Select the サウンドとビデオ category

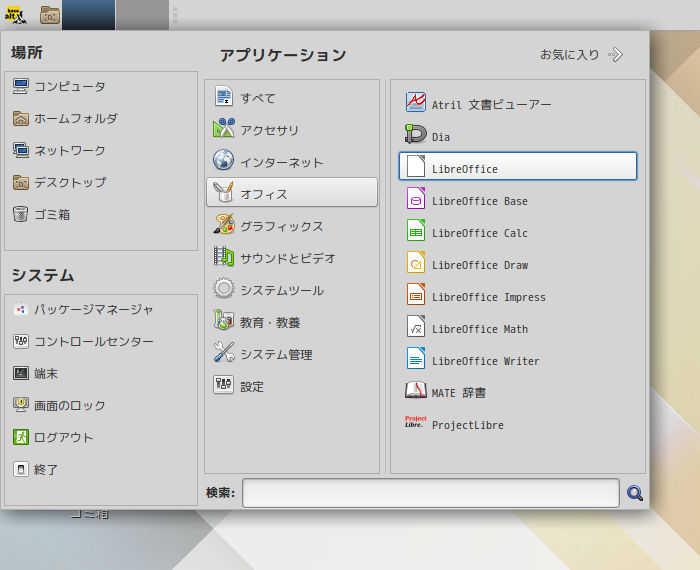pos(292,258)
